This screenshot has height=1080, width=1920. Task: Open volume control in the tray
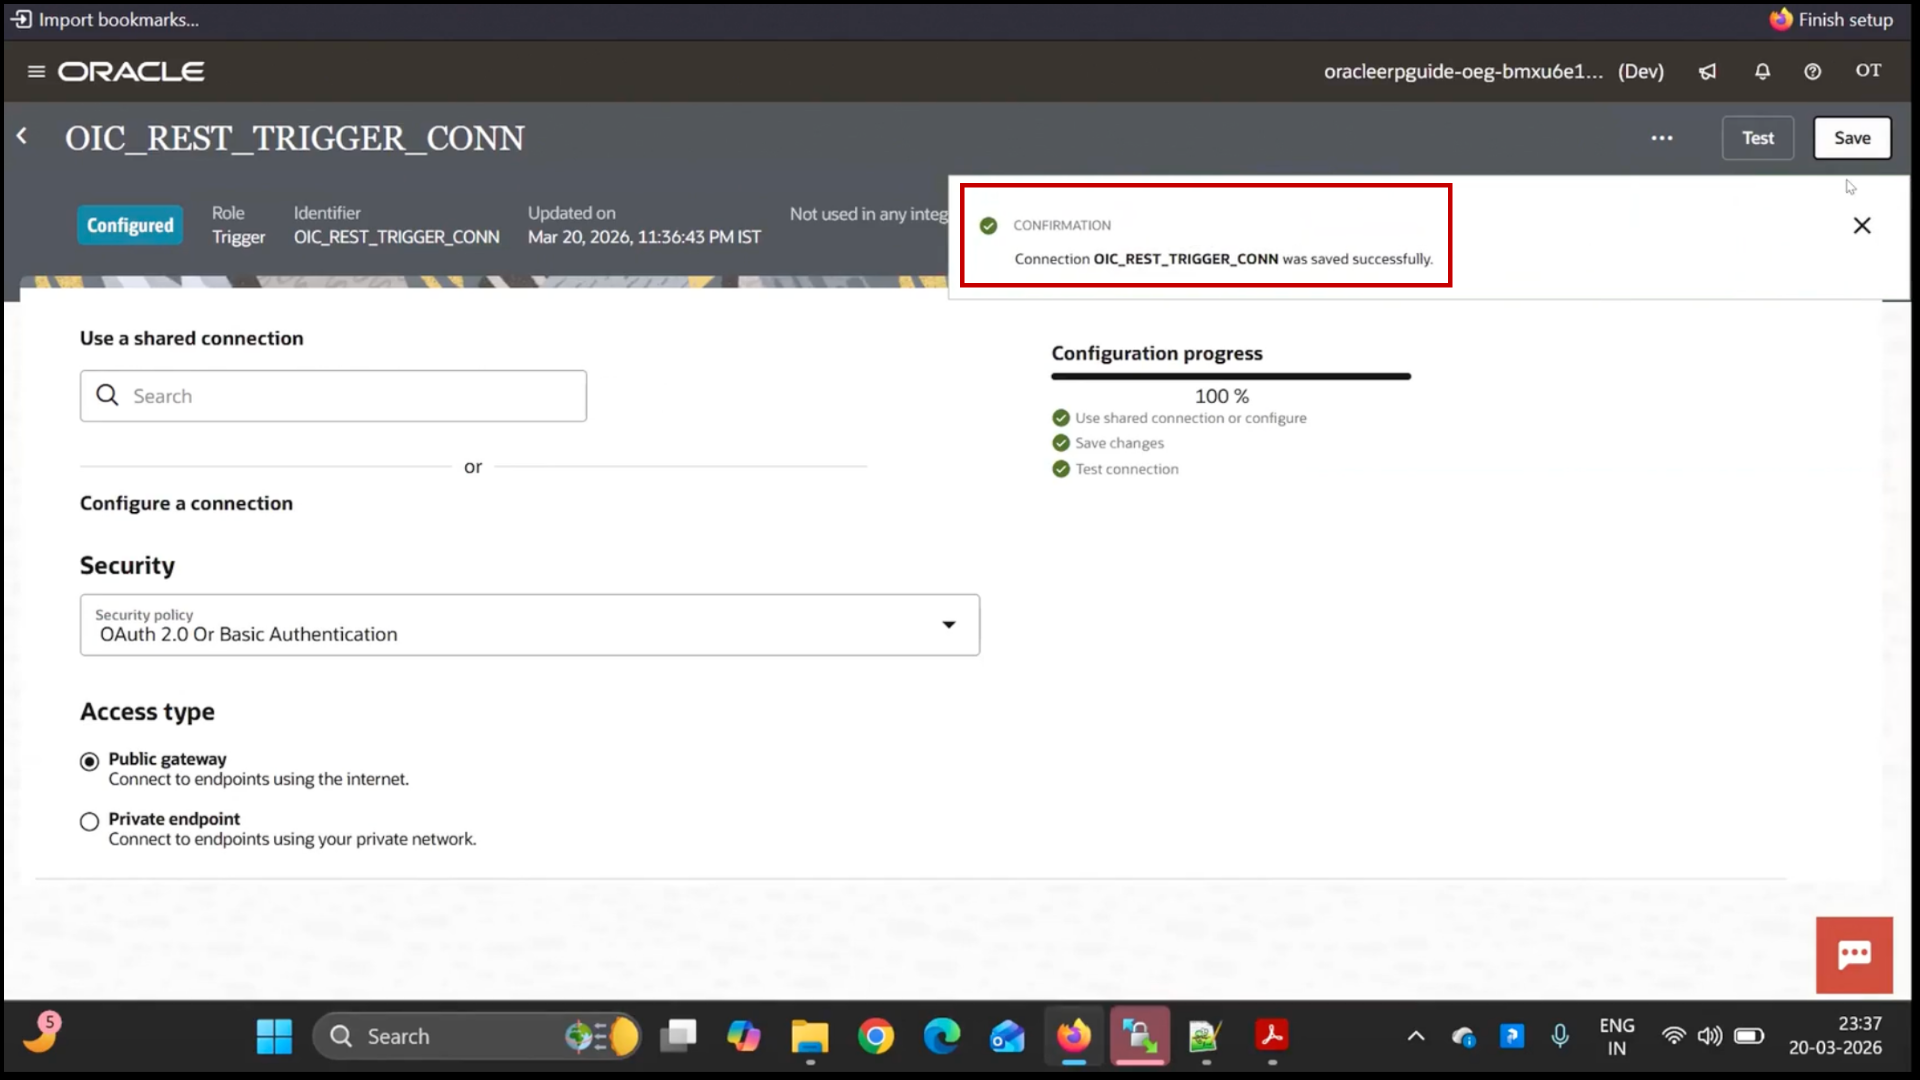1710,1036
